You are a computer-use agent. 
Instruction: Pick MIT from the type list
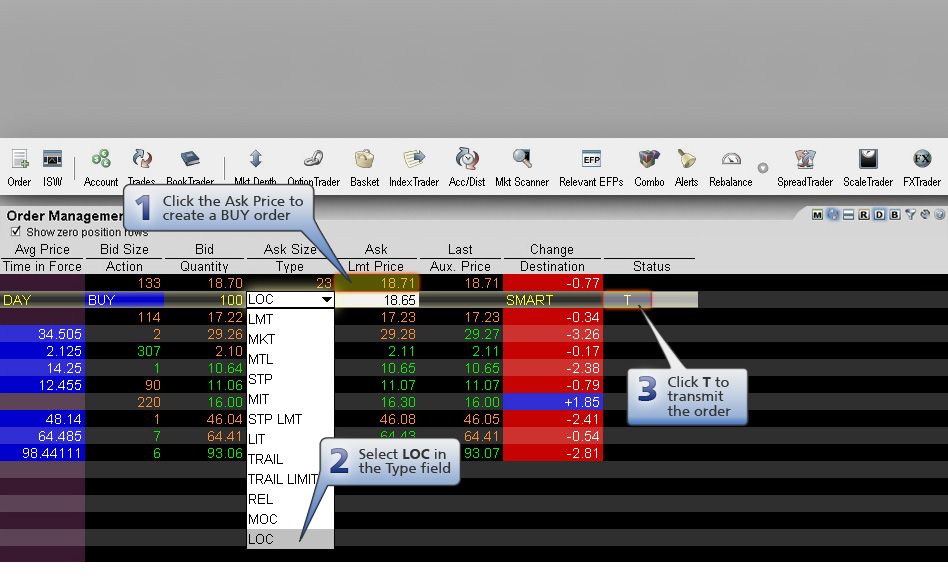290,399
